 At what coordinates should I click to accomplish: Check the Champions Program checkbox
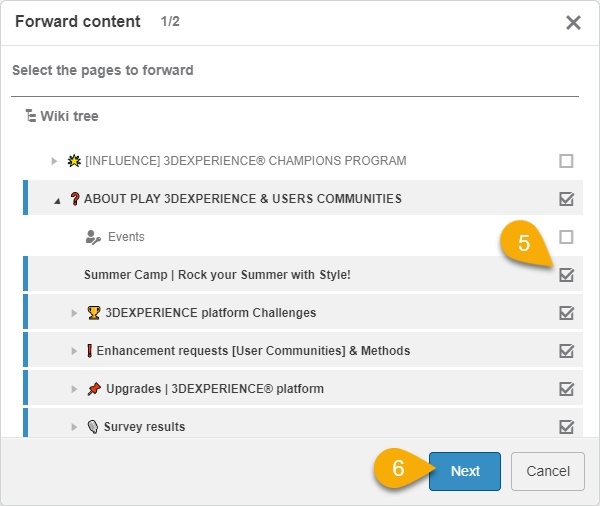[567, 161]
